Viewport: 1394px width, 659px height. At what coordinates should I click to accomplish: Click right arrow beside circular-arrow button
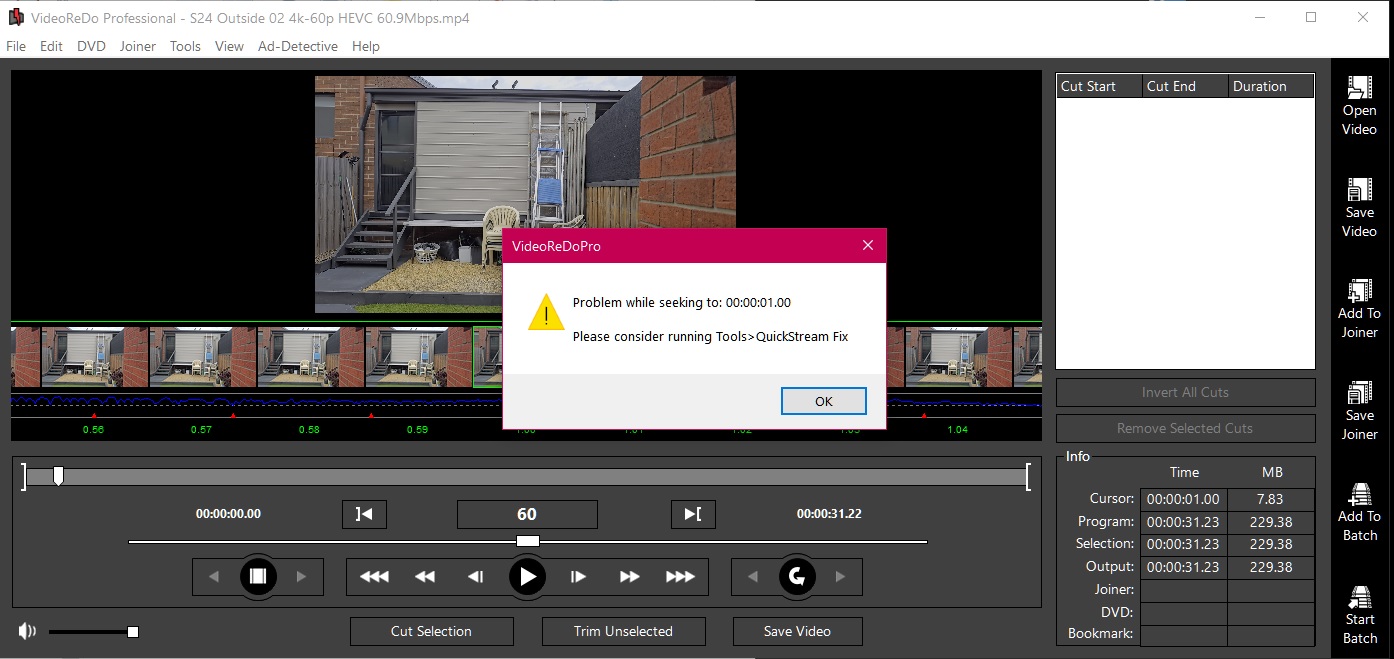[x=841, y=577]
